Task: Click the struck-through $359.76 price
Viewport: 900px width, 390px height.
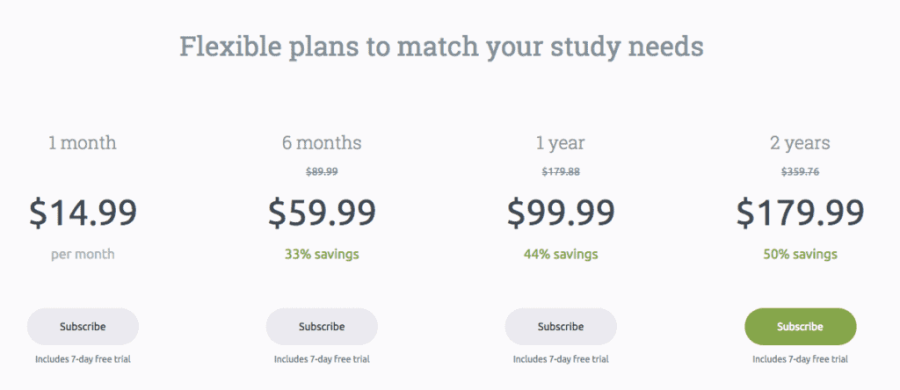Action: click(800, 172)
